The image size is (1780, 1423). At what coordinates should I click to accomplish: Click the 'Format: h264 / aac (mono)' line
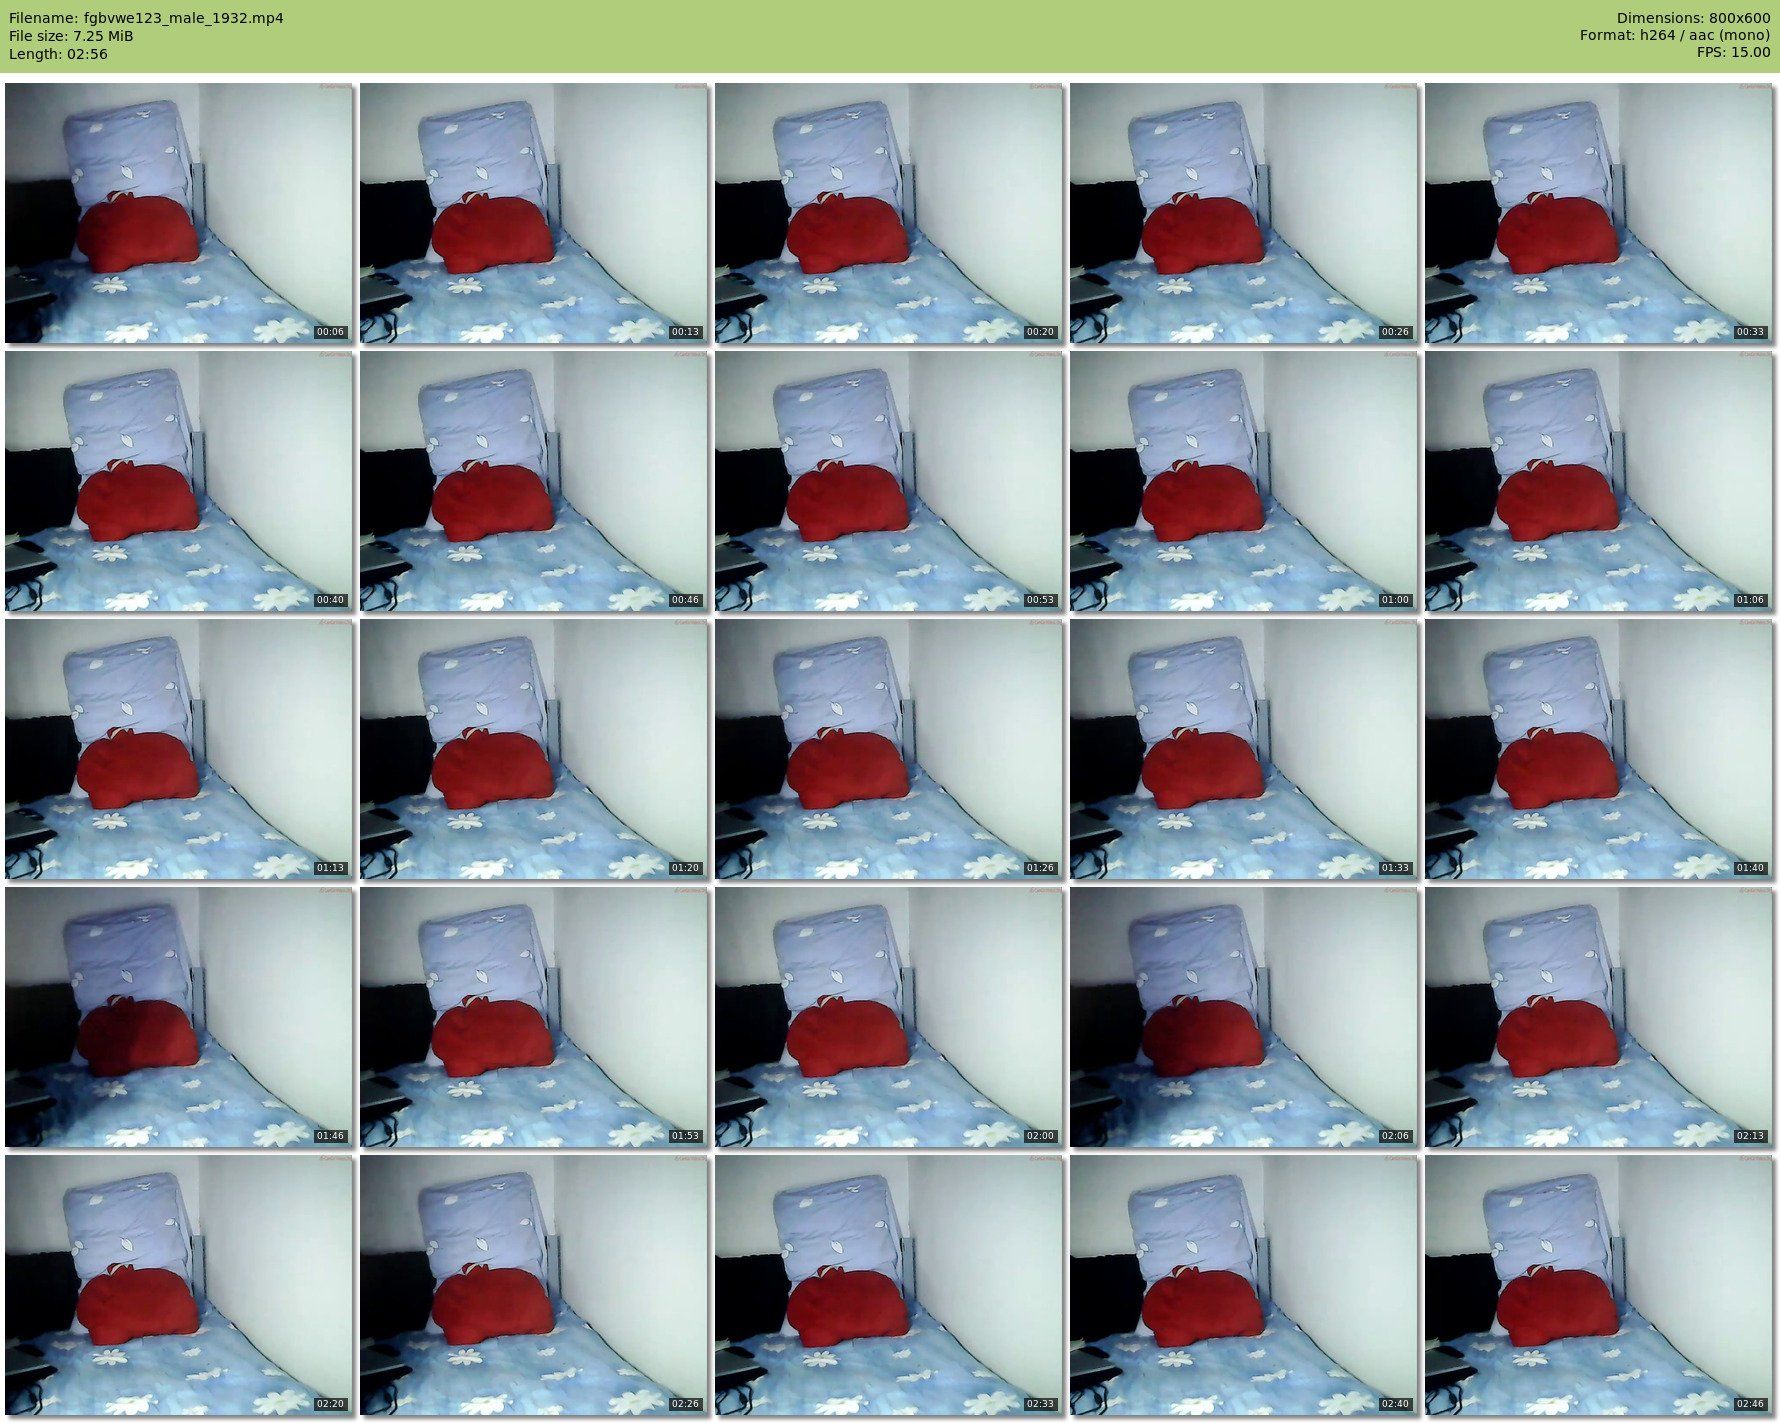(x=1675, y=35)
